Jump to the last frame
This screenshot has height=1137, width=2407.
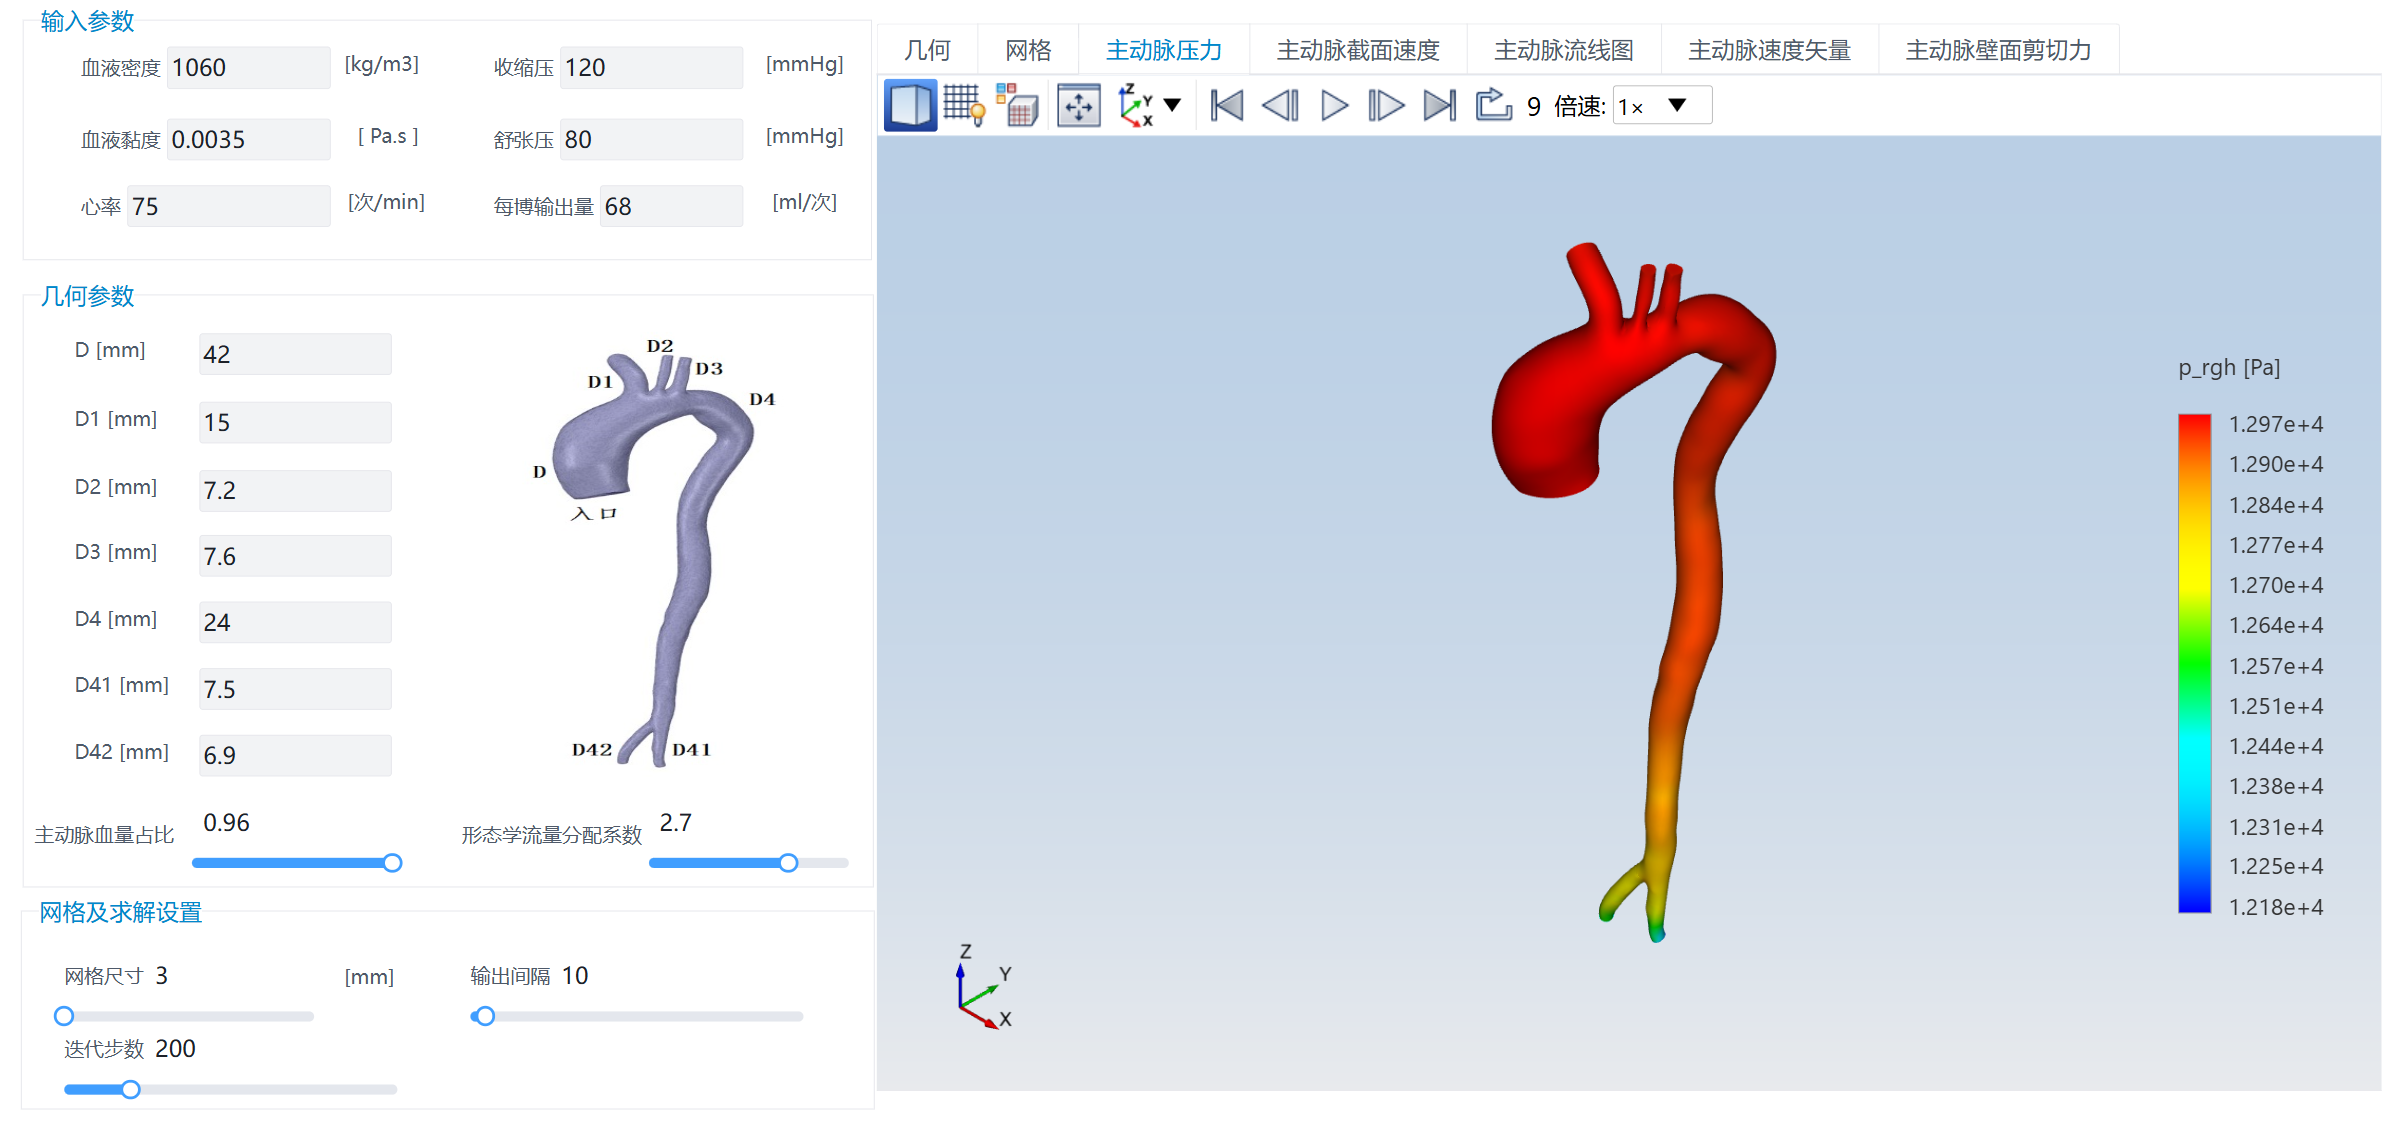1440,105
